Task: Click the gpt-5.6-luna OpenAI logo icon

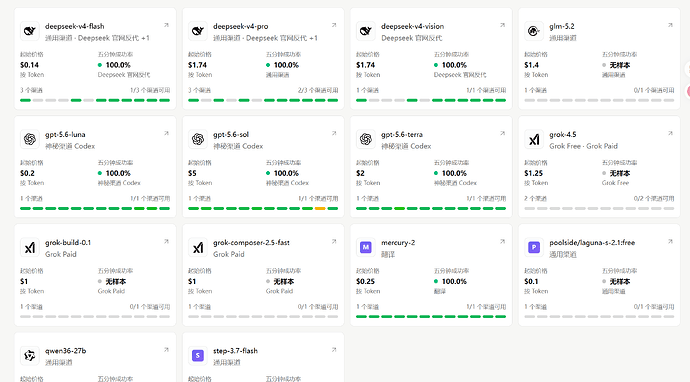Action: (29, 140)
